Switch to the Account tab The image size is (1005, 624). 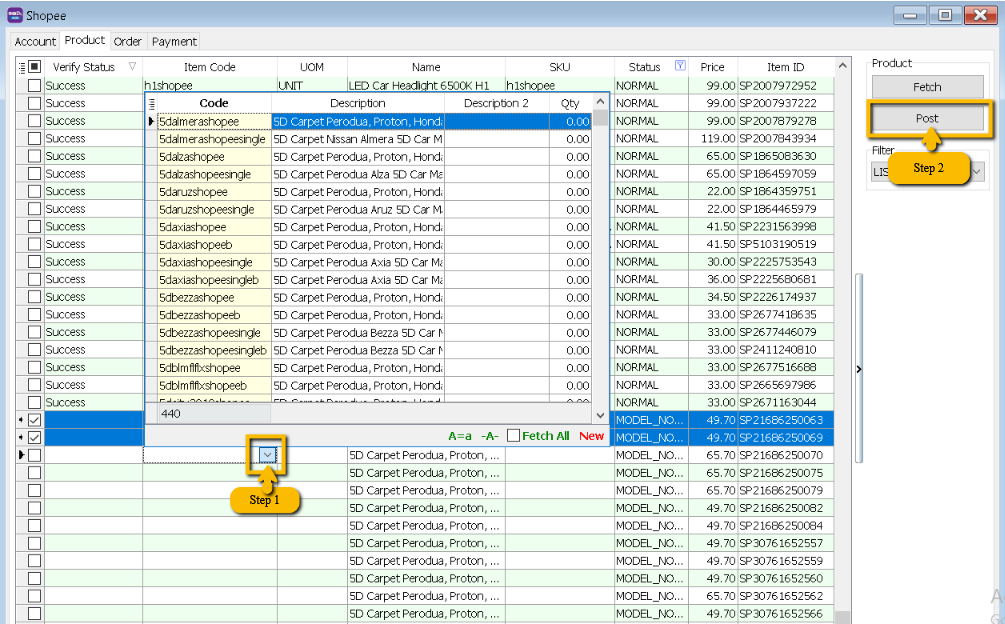point(35,41)
